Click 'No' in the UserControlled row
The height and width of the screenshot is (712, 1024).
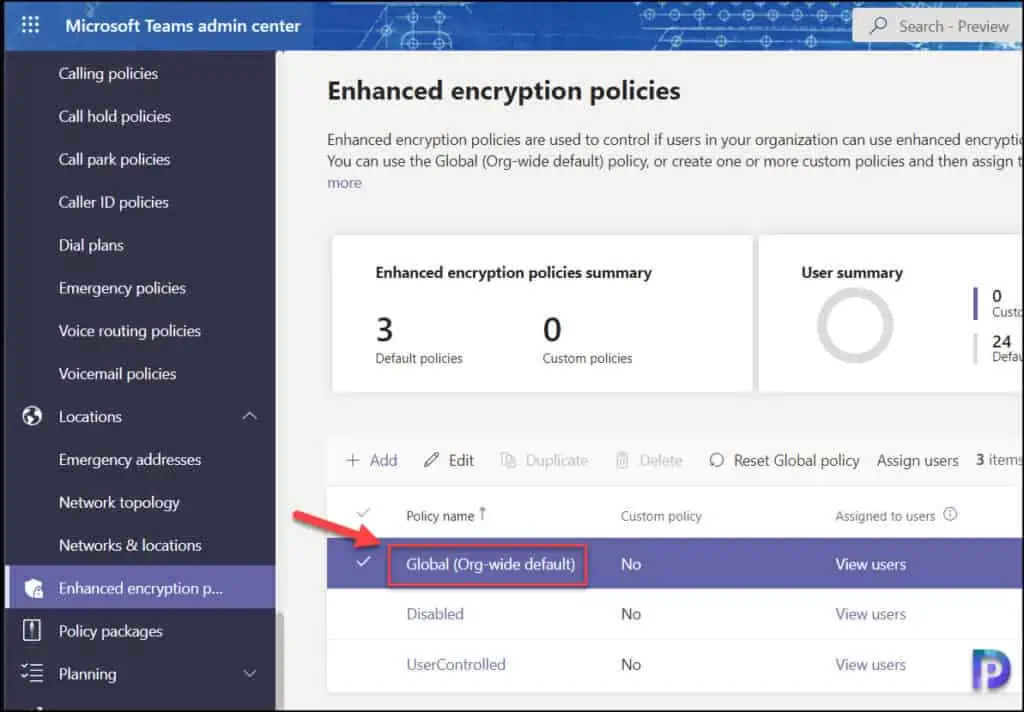coord(631,664)
